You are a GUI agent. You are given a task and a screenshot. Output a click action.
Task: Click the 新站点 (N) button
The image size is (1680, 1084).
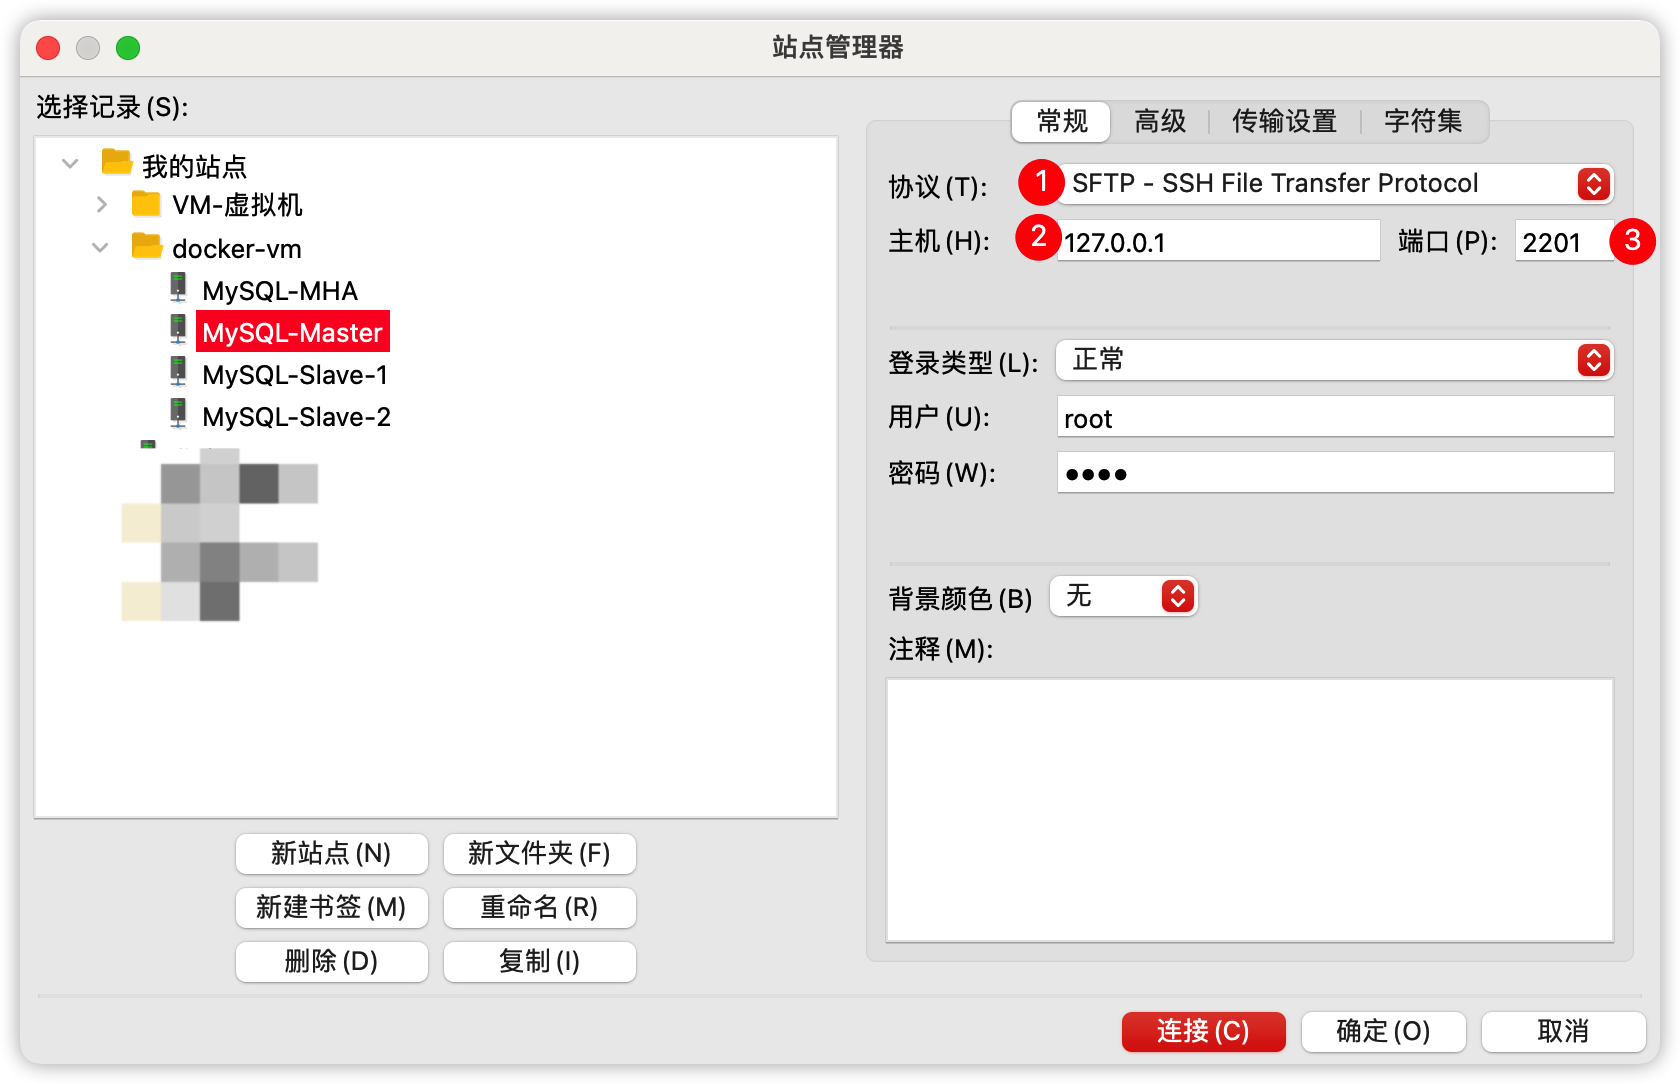coord(331,853)
